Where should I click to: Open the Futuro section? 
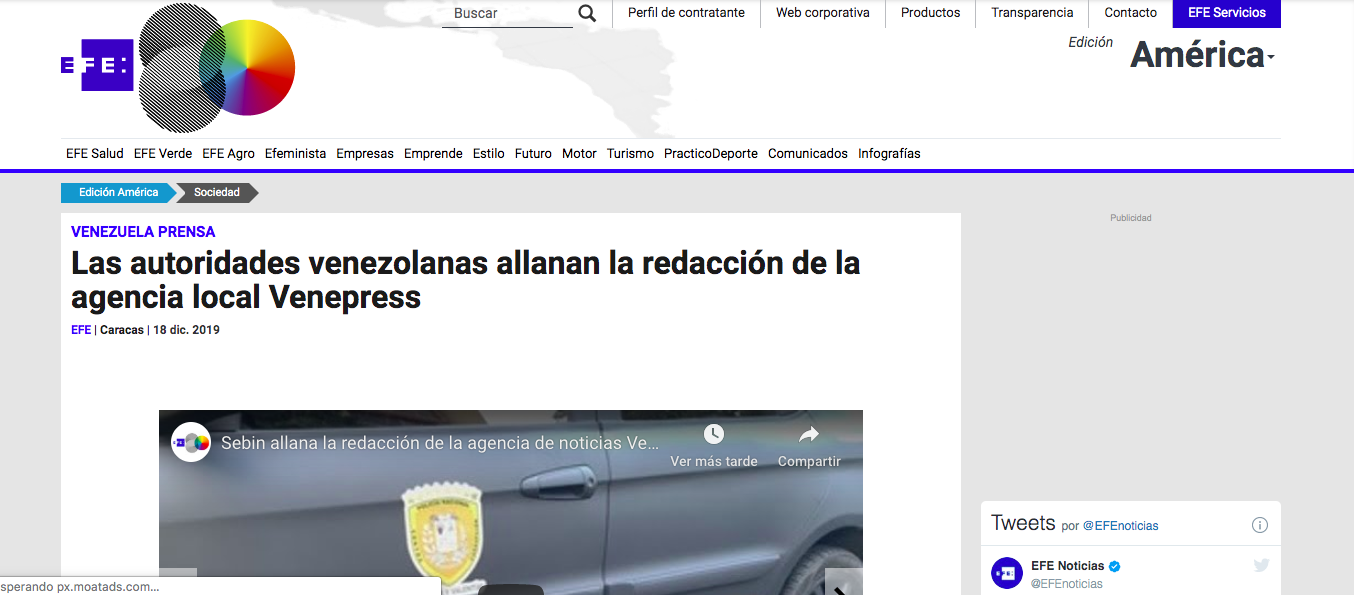533,154
